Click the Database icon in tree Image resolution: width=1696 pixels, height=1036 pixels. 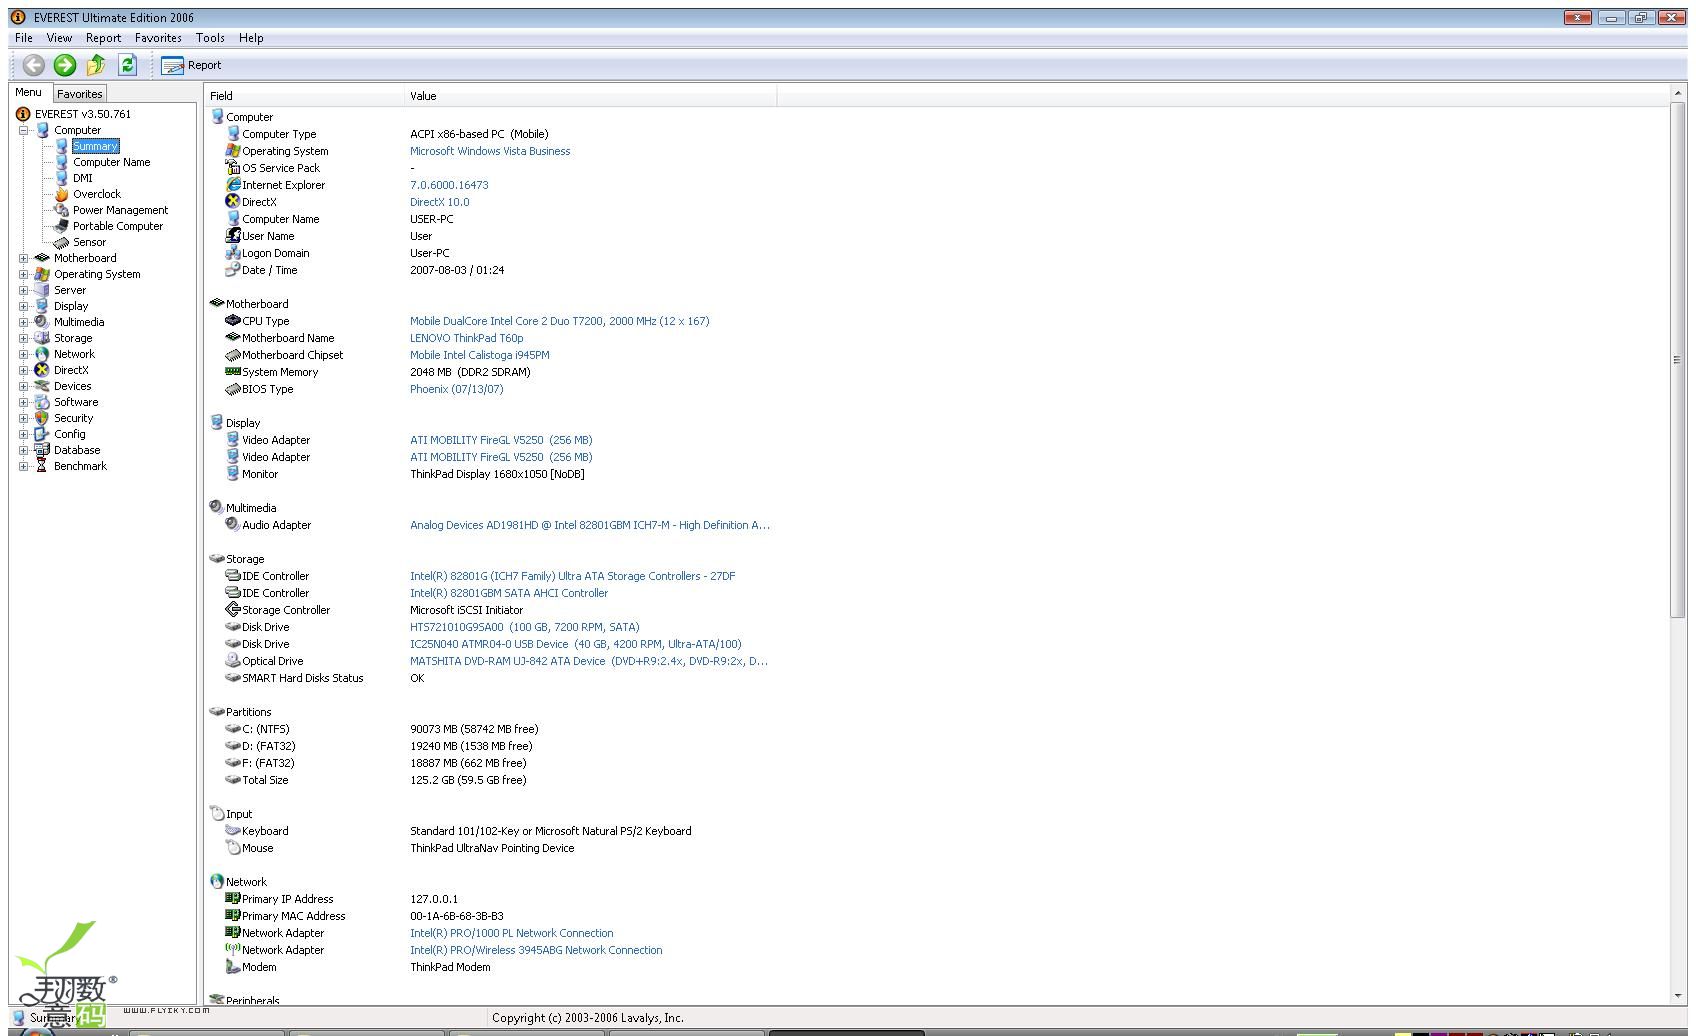[x=42, y=450]
